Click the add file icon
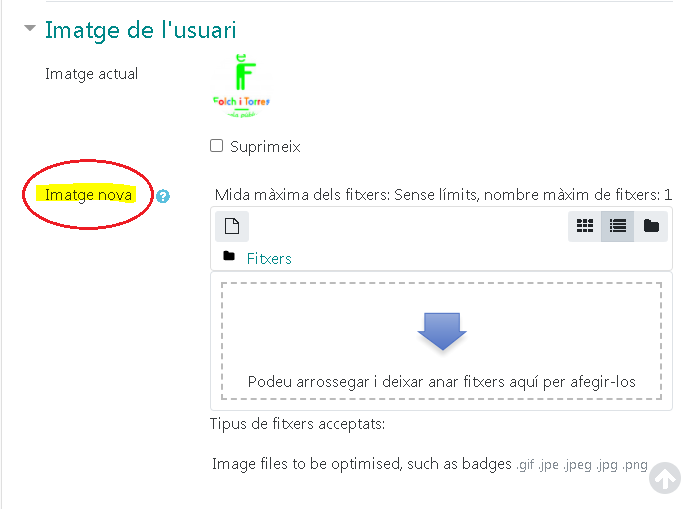The image size is (691, 509). click(232, 226)
